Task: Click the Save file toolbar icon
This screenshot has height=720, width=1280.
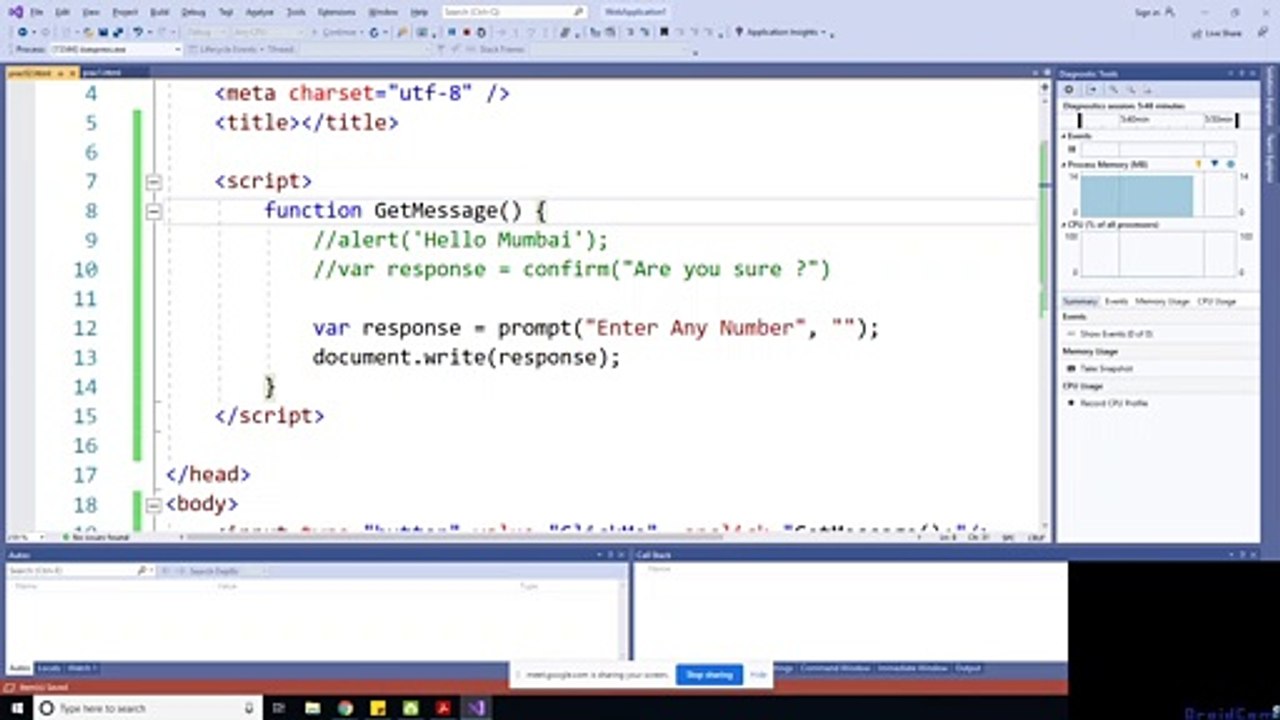Action: [x=103, y=32]
